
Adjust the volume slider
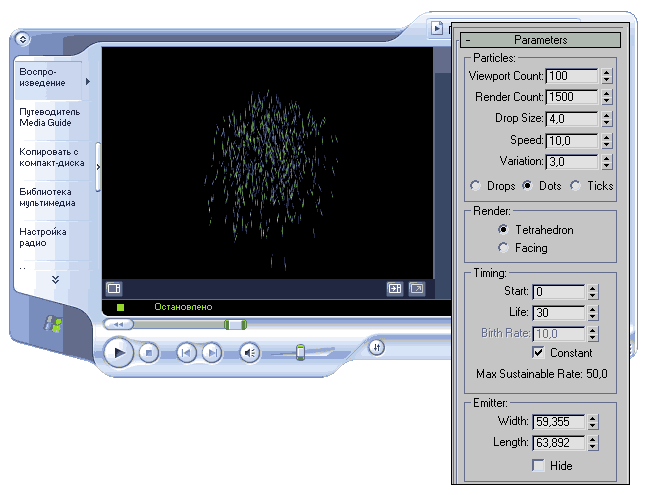click(299, 352)
